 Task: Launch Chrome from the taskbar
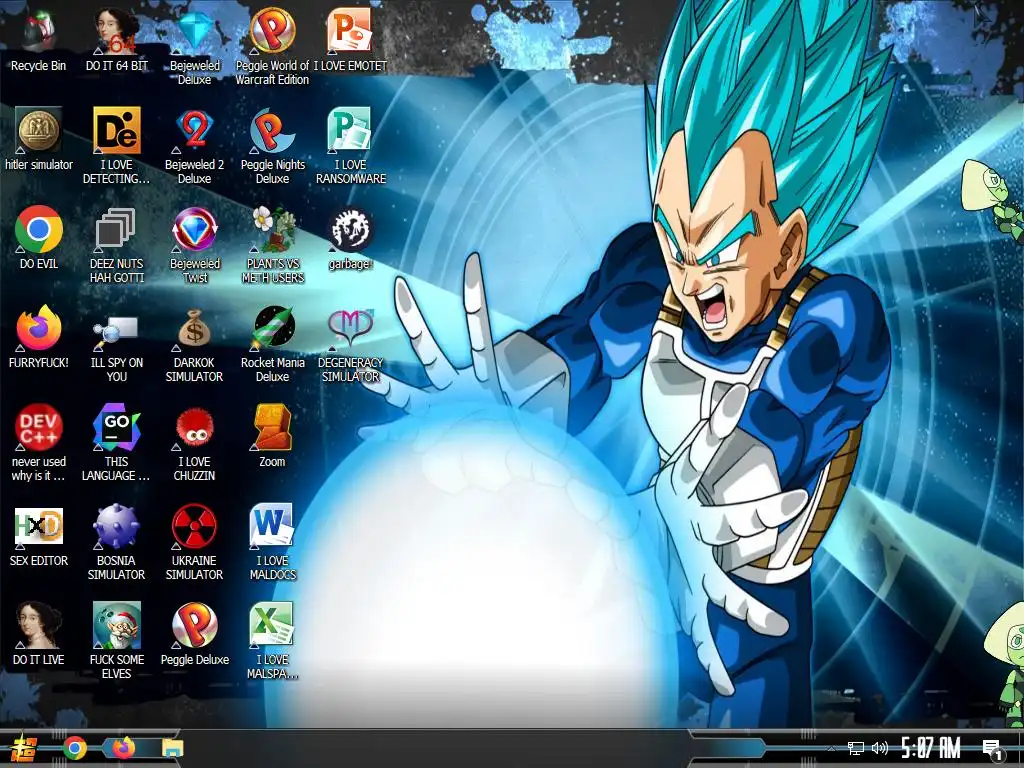point(75,748)
